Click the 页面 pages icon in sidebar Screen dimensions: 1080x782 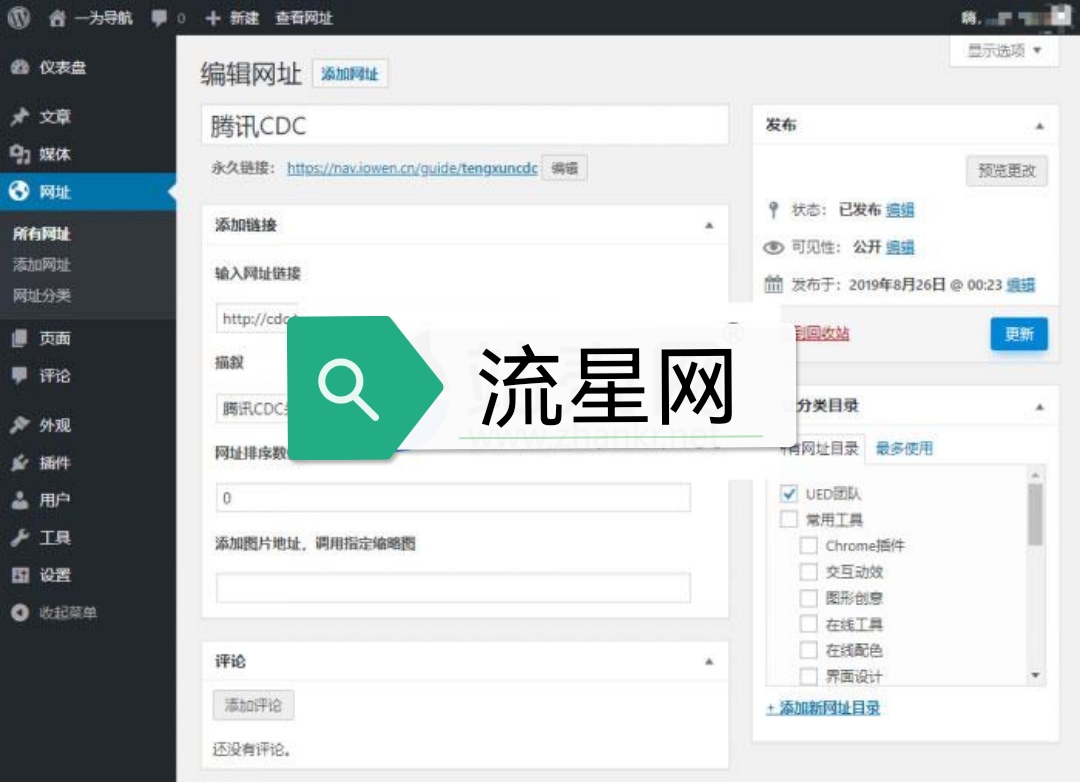coord(20,338)
